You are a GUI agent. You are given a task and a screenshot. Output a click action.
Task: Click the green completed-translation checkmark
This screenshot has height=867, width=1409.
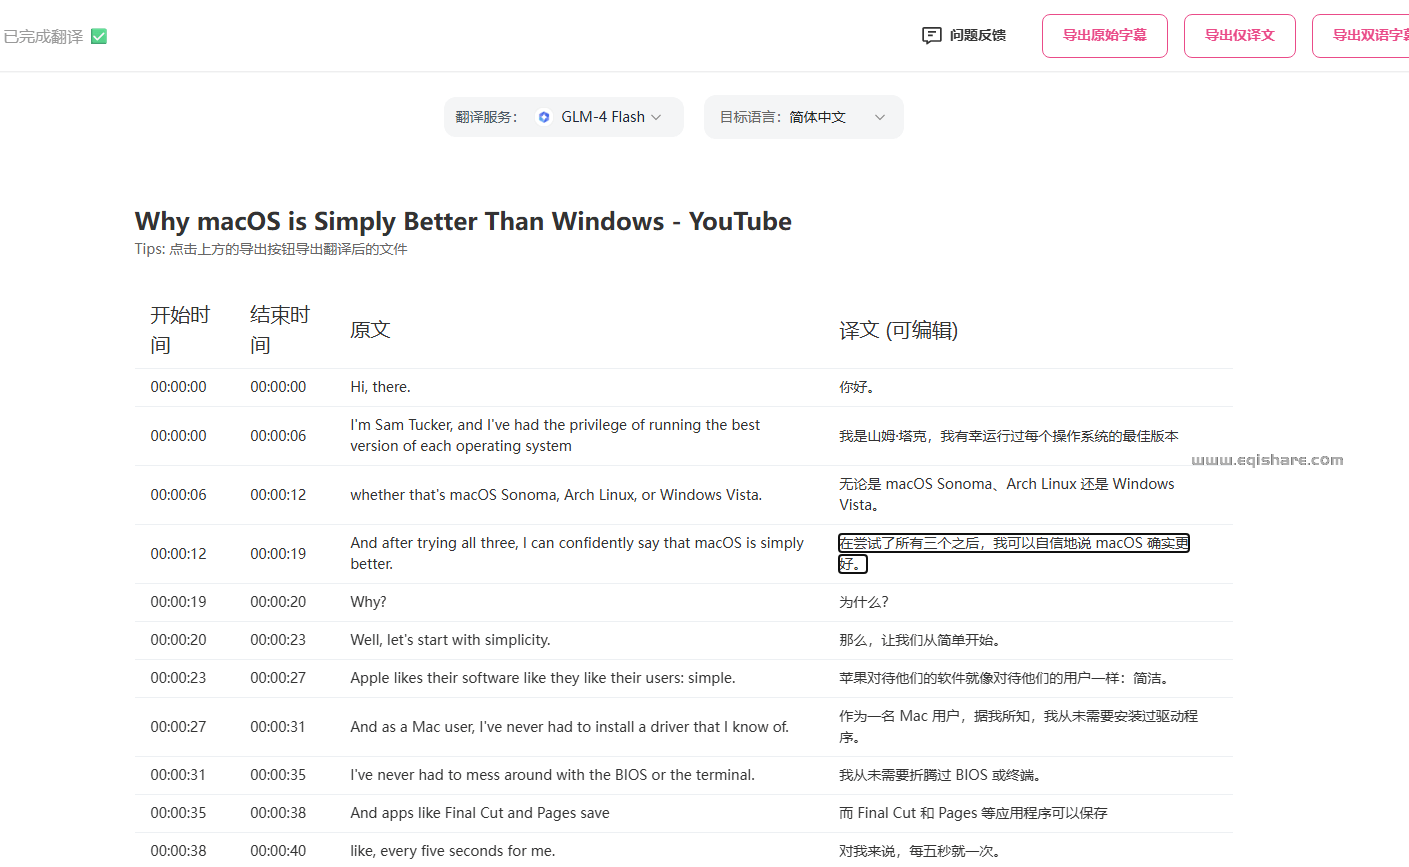point(97,34)
